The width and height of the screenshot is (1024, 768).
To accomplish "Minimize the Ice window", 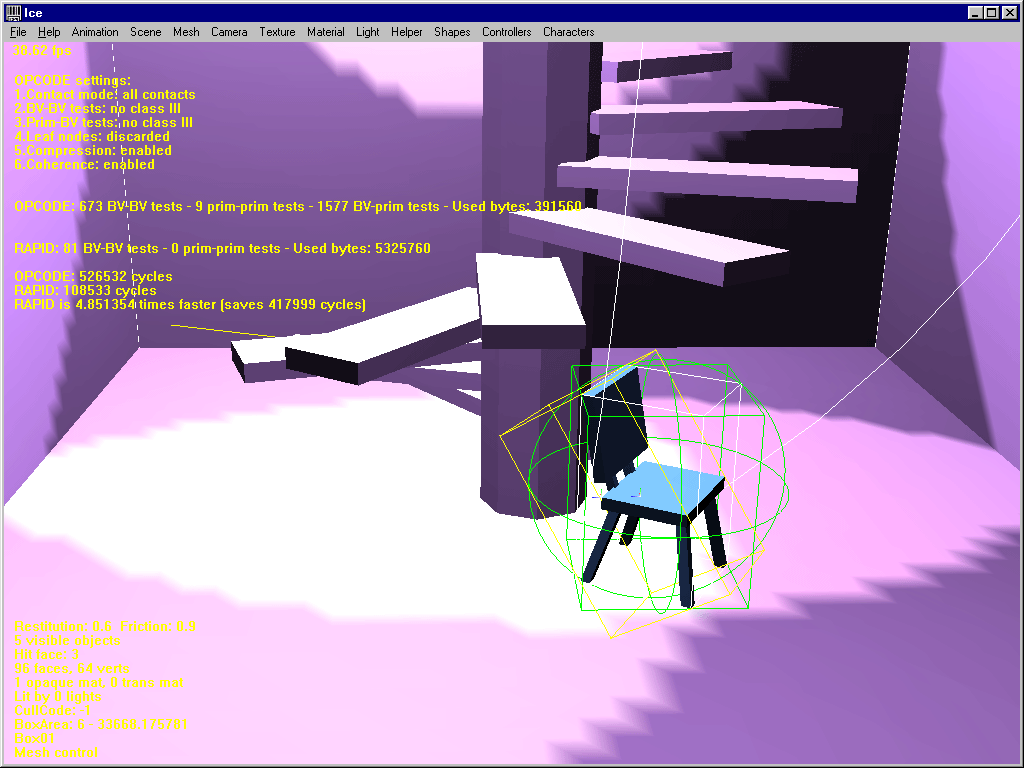I will tap(975, 12).
